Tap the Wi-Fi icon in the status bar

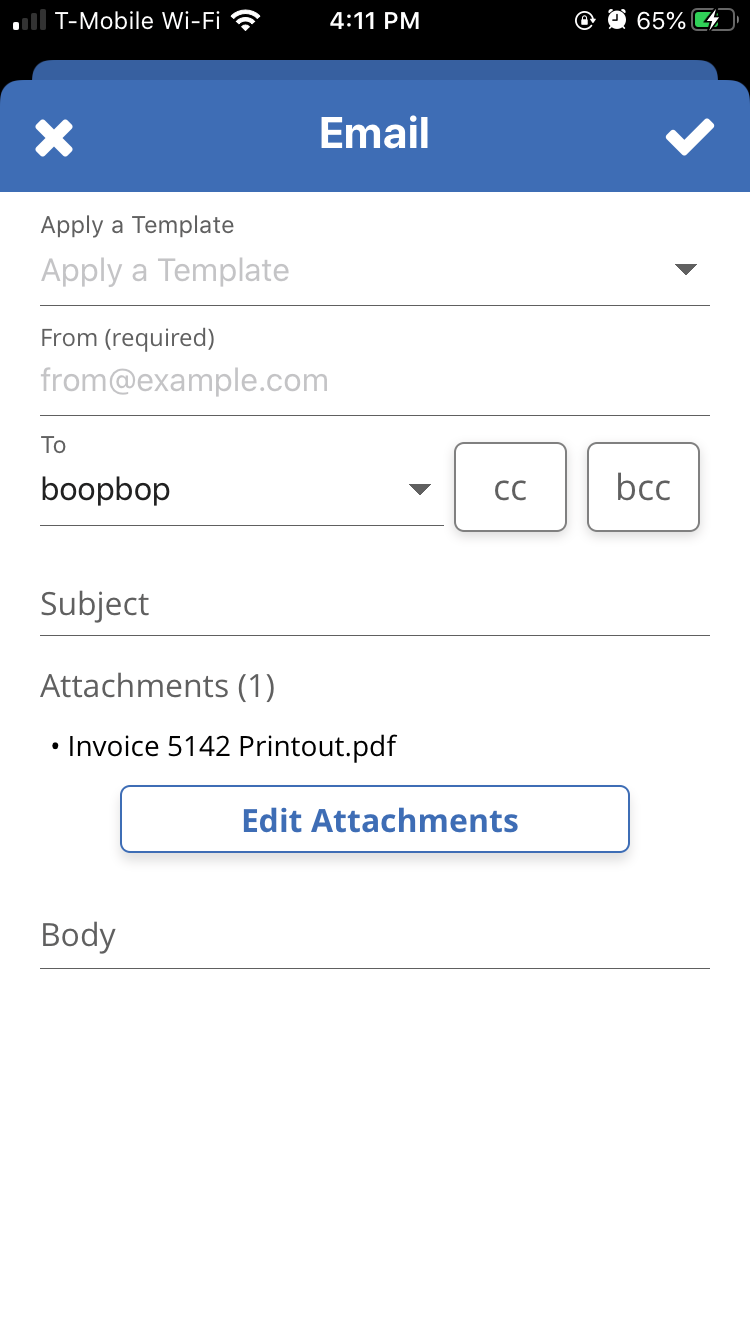244,20
